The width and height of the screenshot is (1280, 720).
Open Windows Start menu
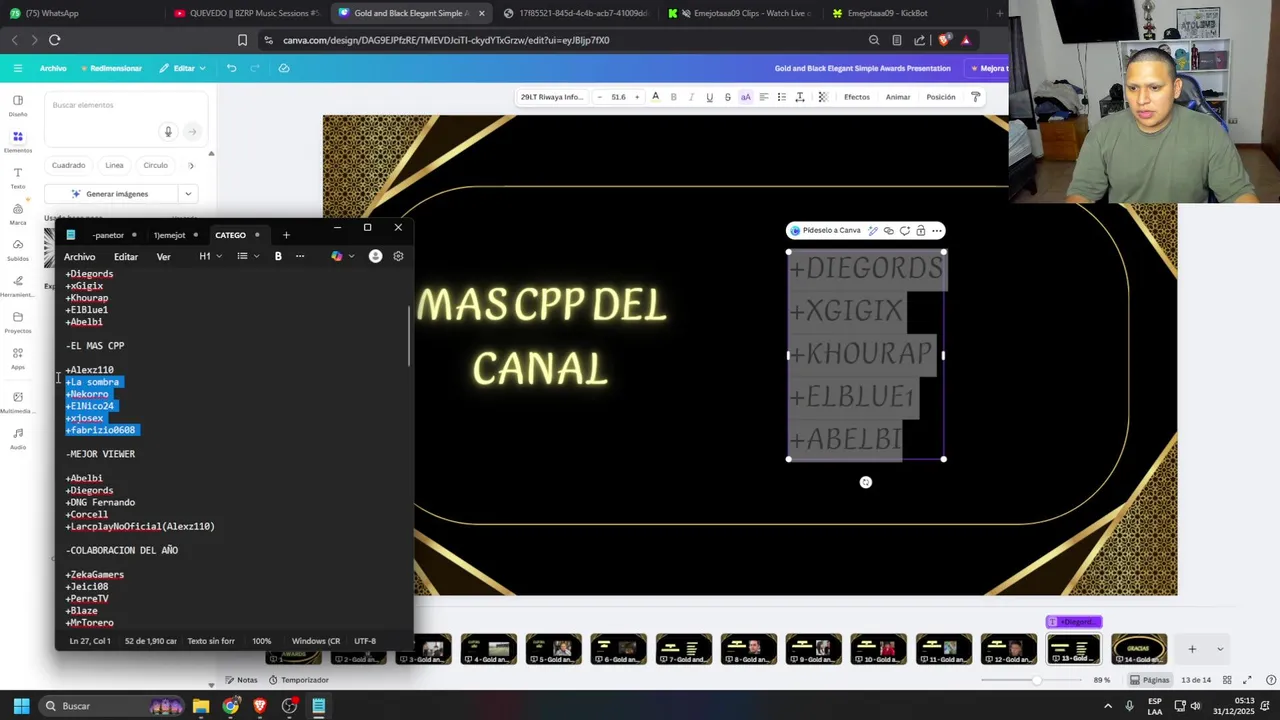21,706
